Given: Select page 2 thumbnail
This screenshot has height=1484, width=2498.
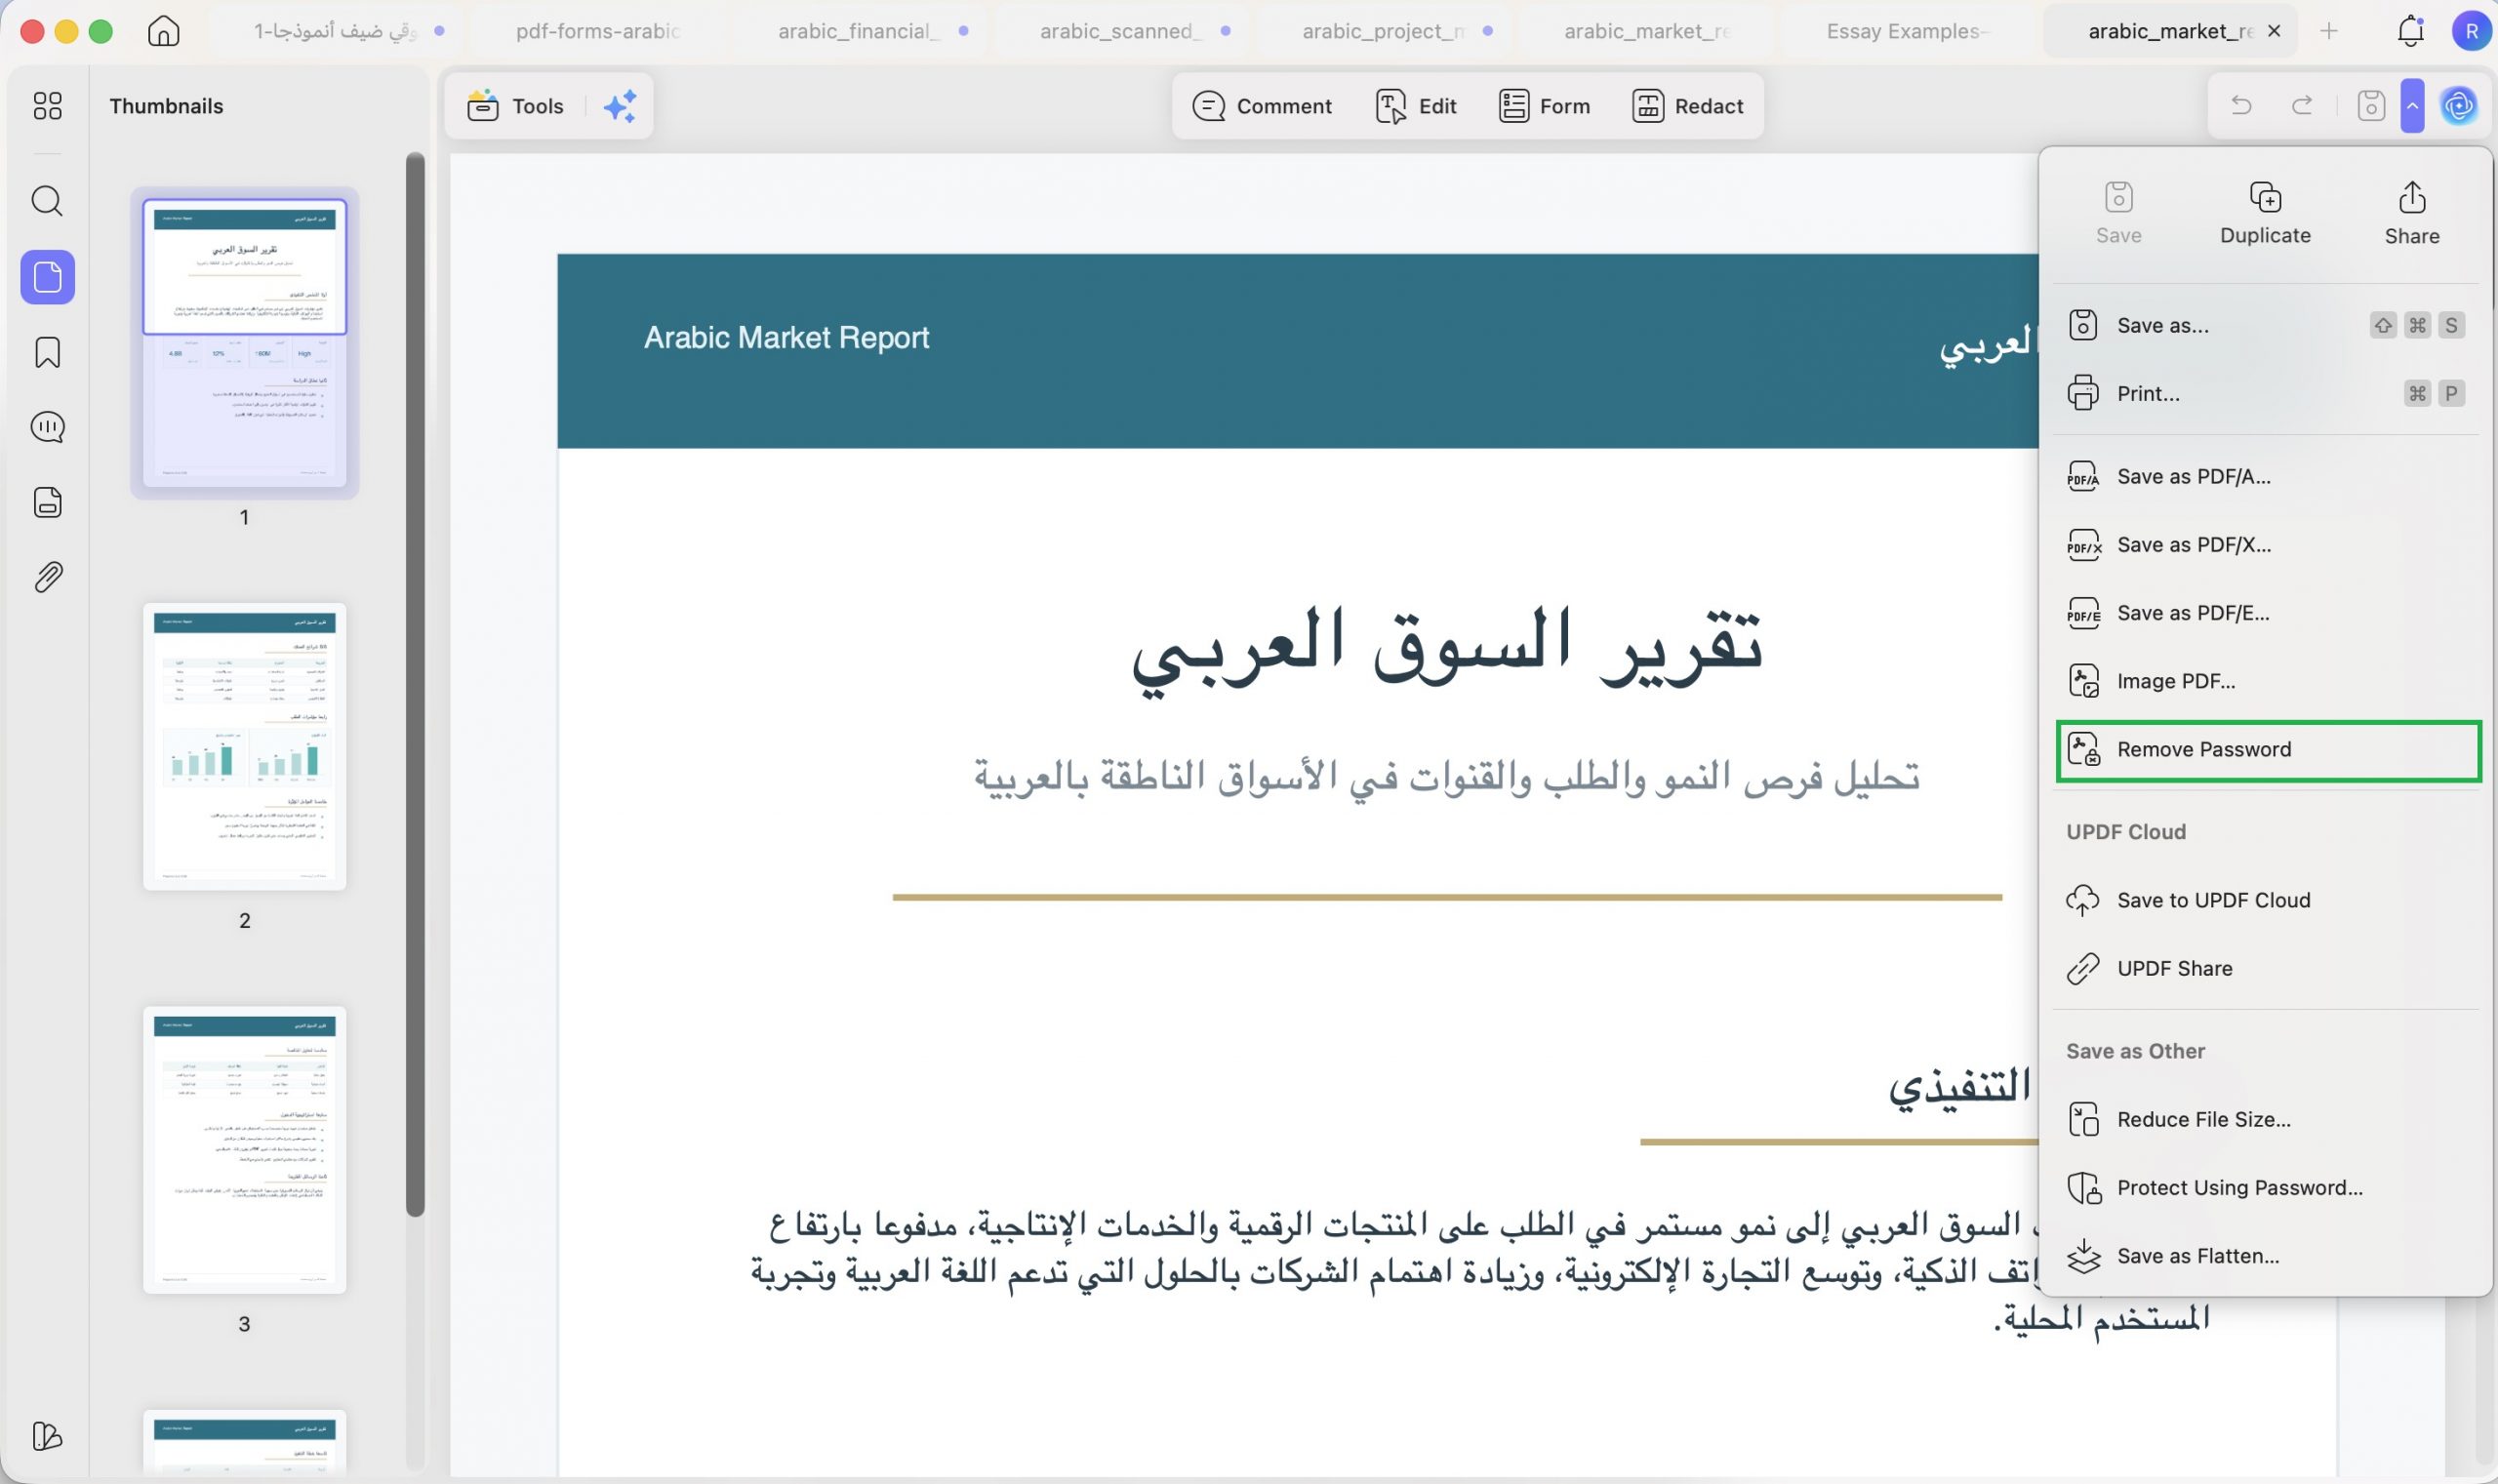Looking at the screenshot, I should point(244,746).
